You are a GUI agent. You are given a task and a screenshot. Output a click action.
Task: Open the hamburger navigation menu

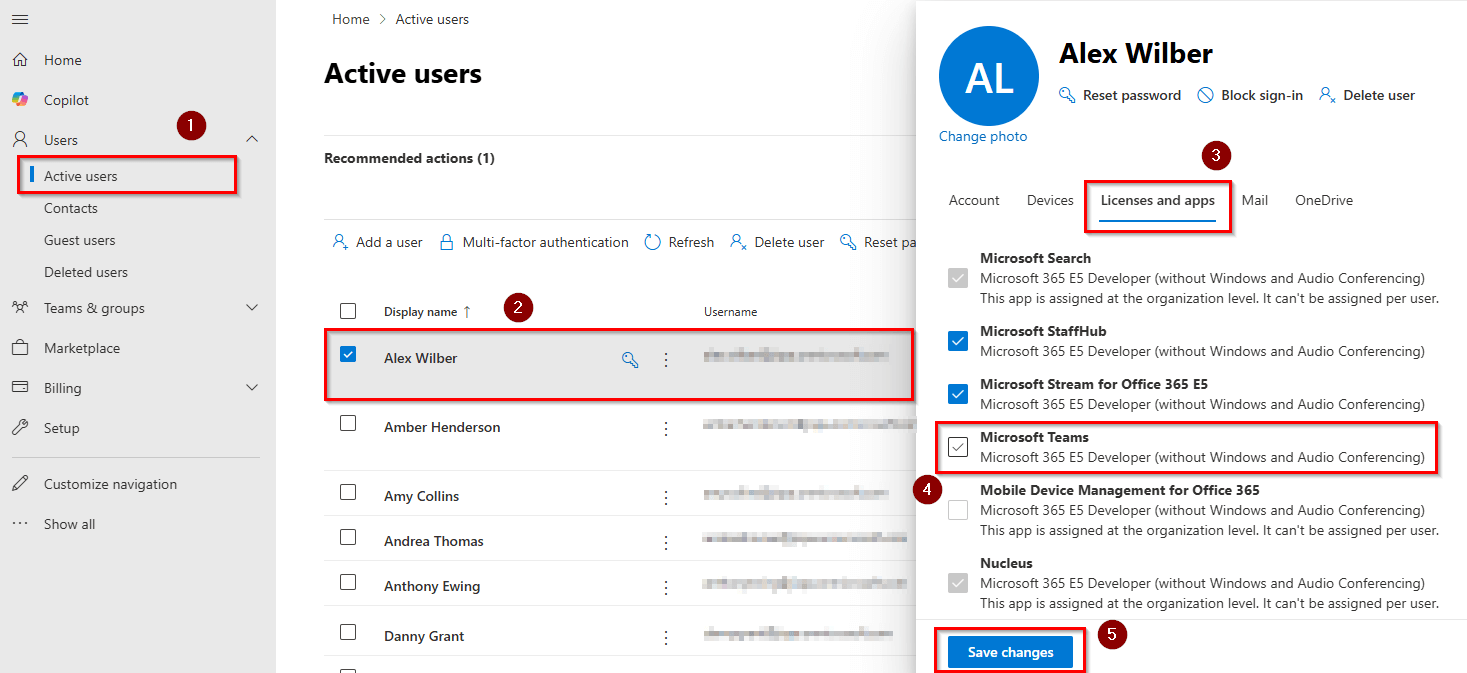pyautogui.click(x=19, y=18)
